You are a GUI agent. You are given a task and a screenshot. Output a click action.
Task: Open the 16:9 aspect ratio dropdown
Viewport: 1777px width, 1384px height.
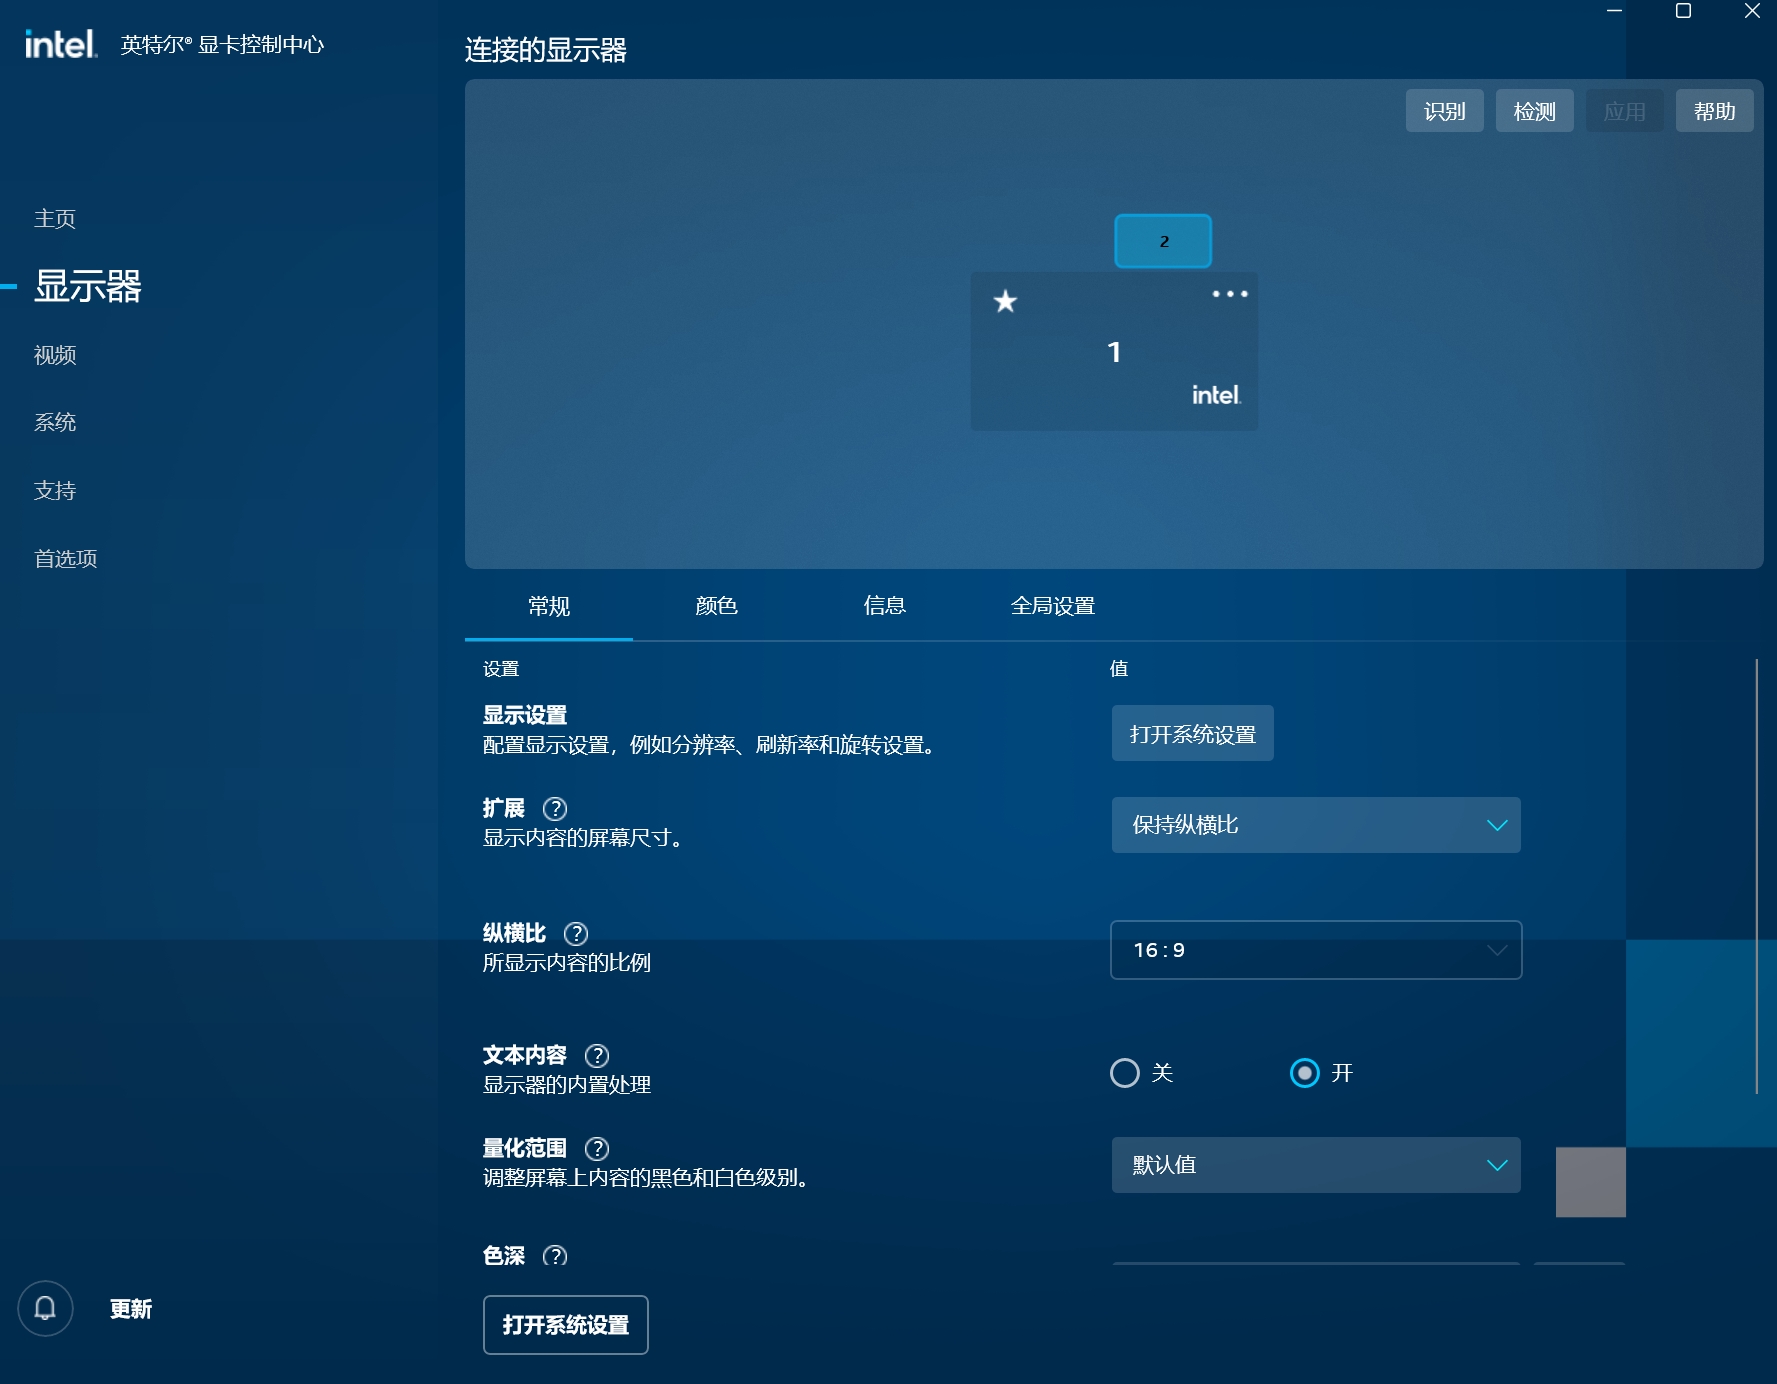(1315, 950)
